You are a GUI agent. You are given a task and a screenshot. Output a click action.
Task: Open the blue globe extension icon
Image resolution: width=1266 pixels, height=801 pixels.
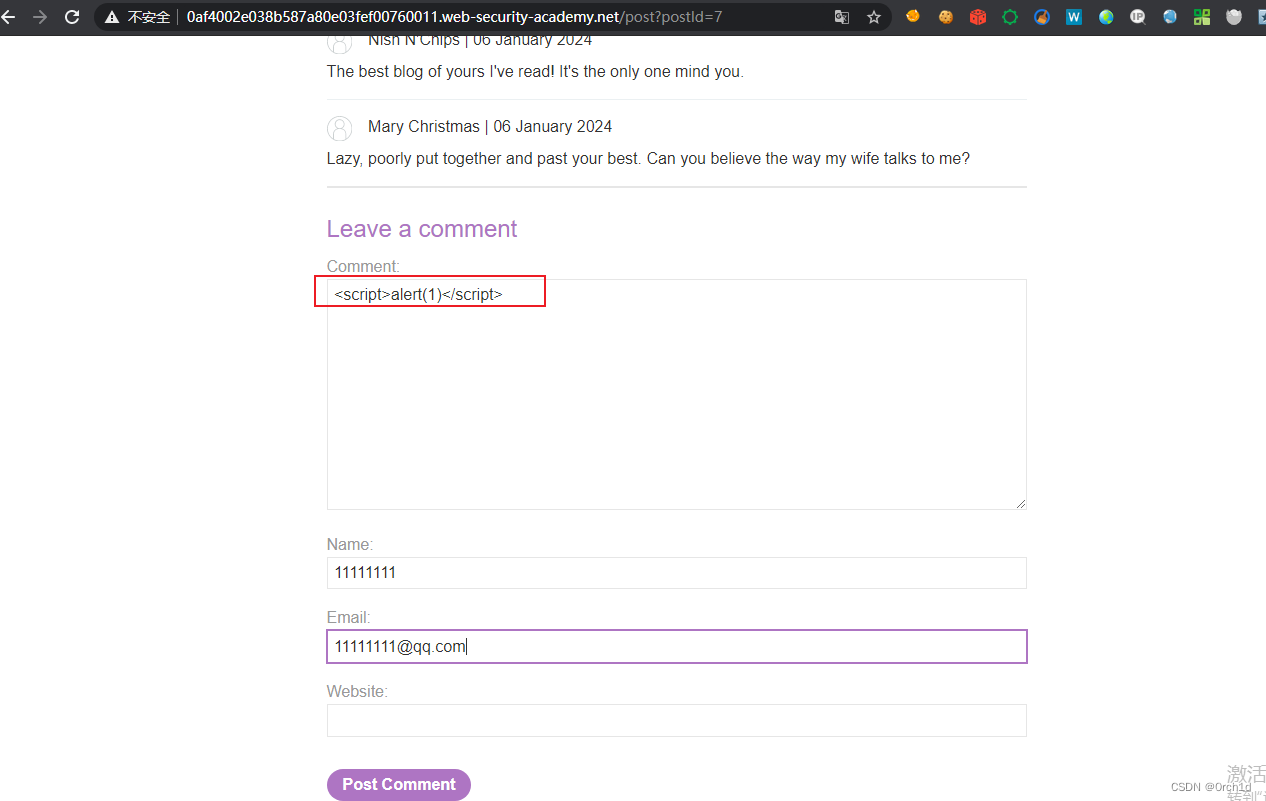[x=1170, y=17]
